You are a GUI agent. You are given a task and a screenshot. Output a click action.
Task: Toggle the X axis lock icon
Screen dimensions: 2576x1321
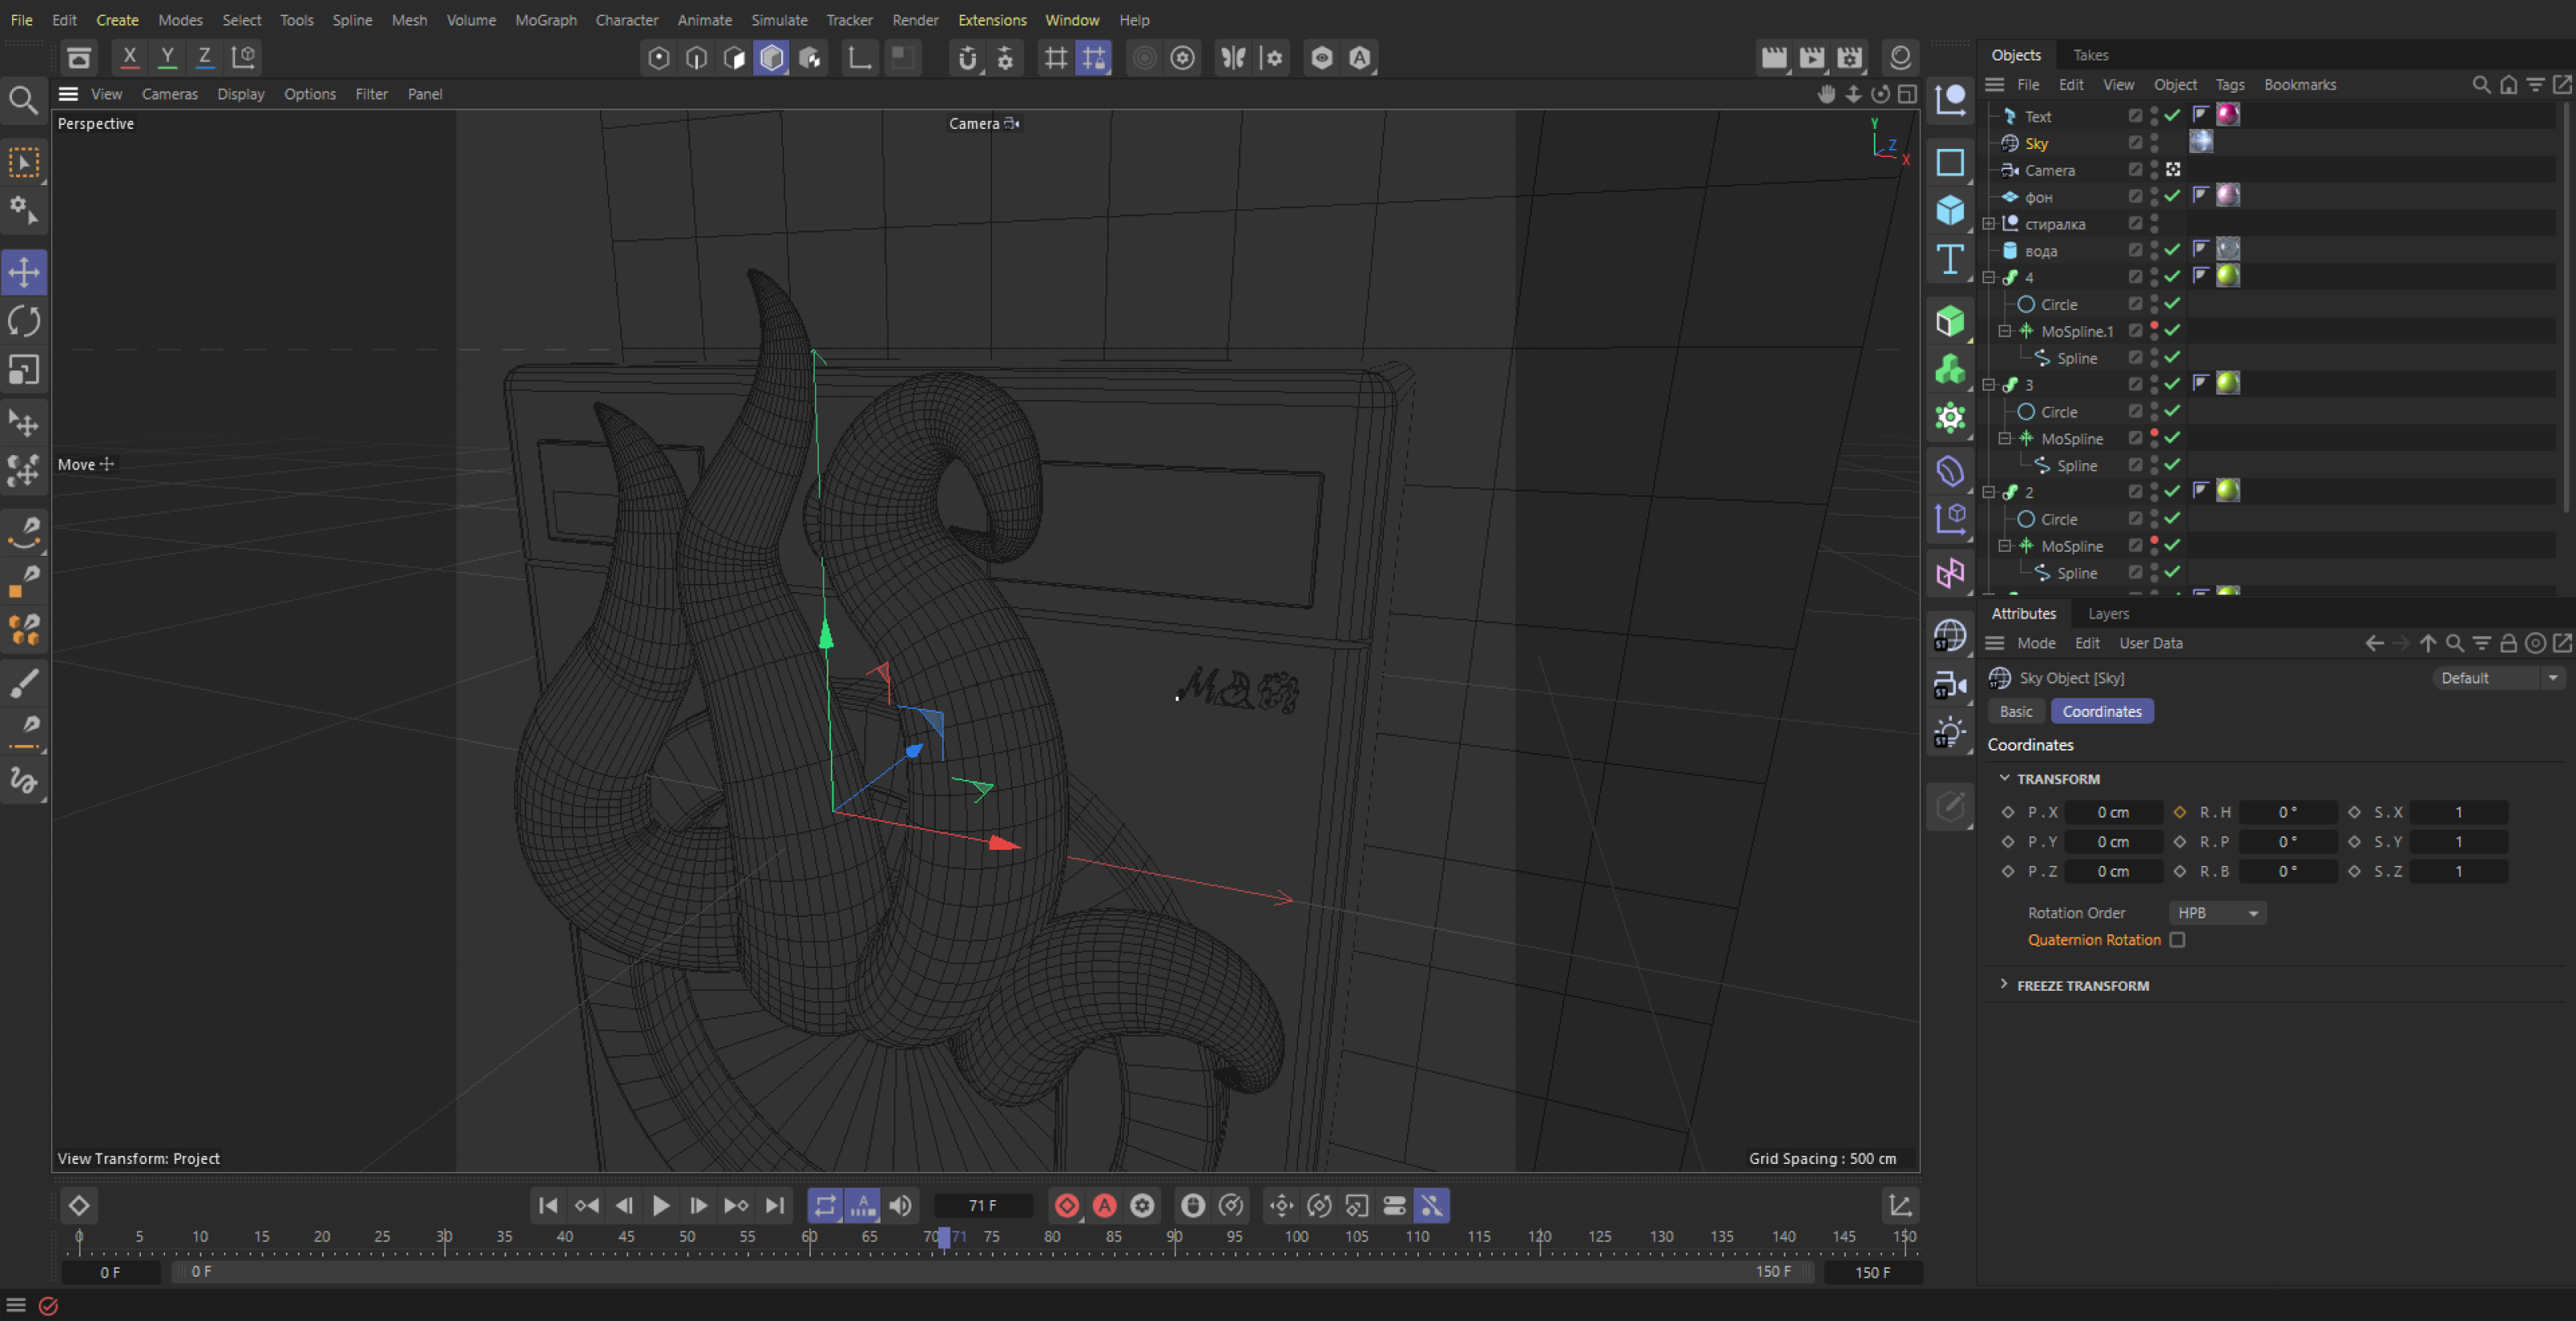pyautogui.click(x=129, y=57)
